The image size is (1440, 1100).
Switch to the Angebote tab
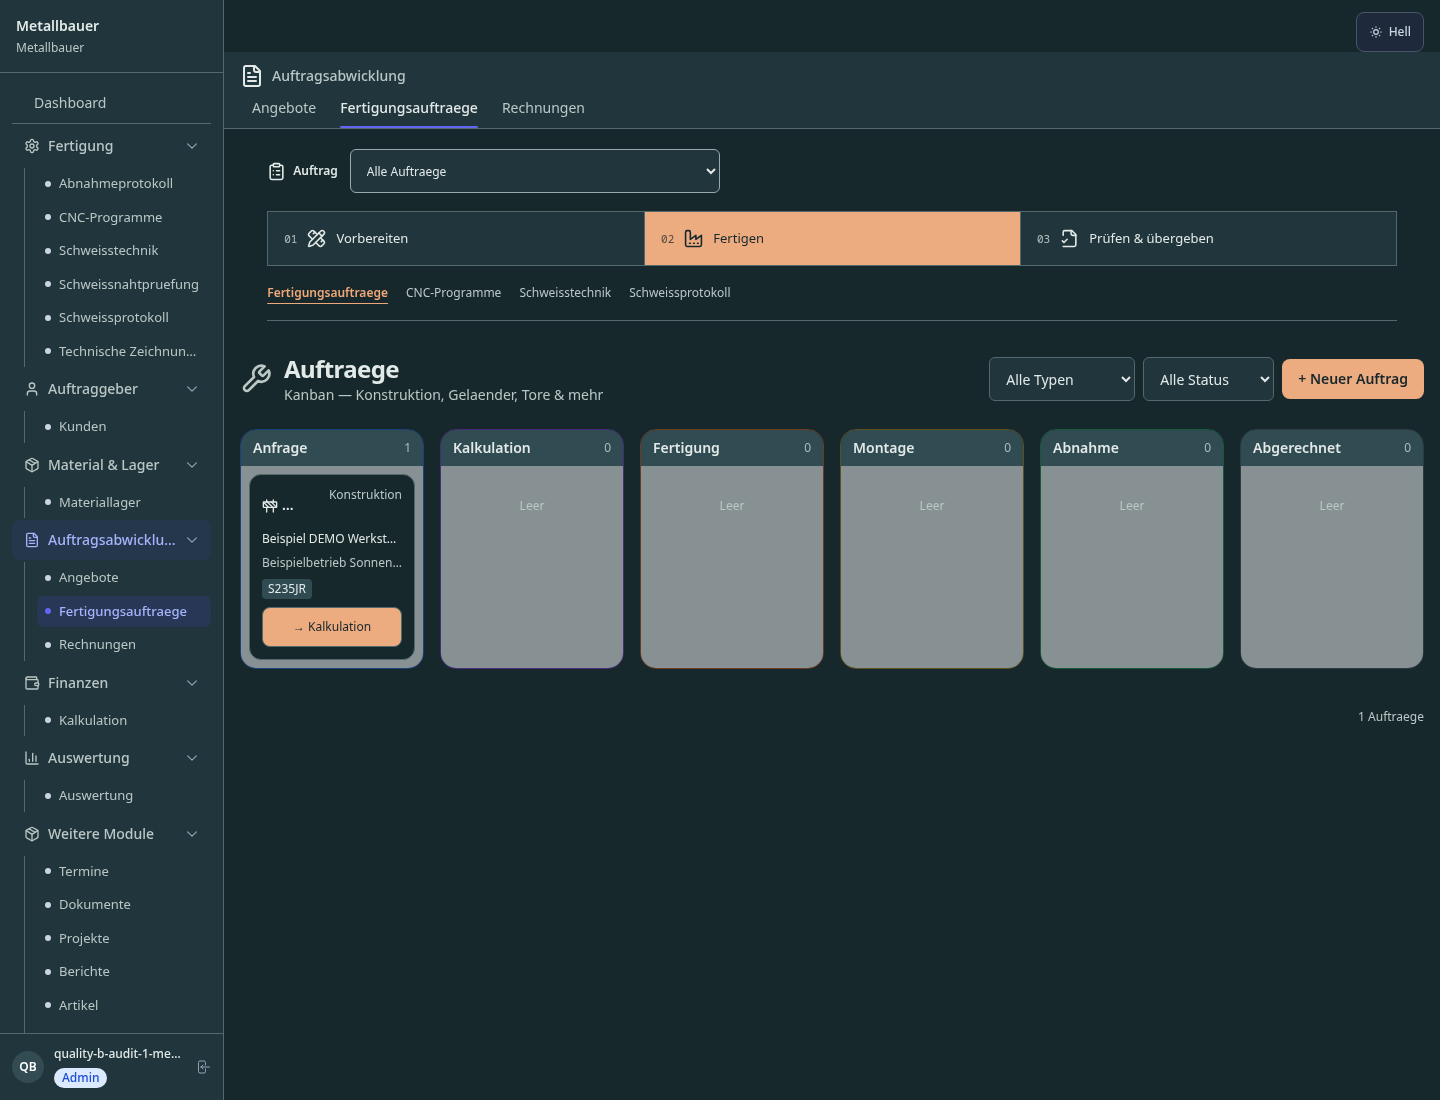[x=284, y=108]
